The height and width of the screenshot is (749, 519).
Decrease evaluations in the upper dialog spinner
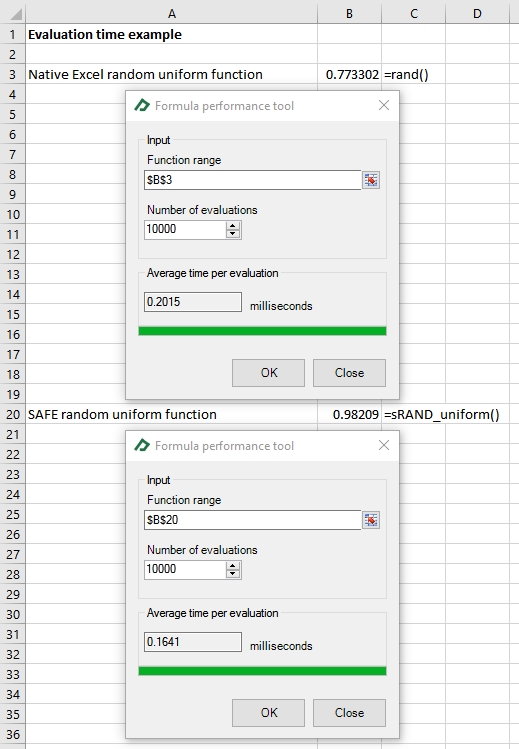233,234
